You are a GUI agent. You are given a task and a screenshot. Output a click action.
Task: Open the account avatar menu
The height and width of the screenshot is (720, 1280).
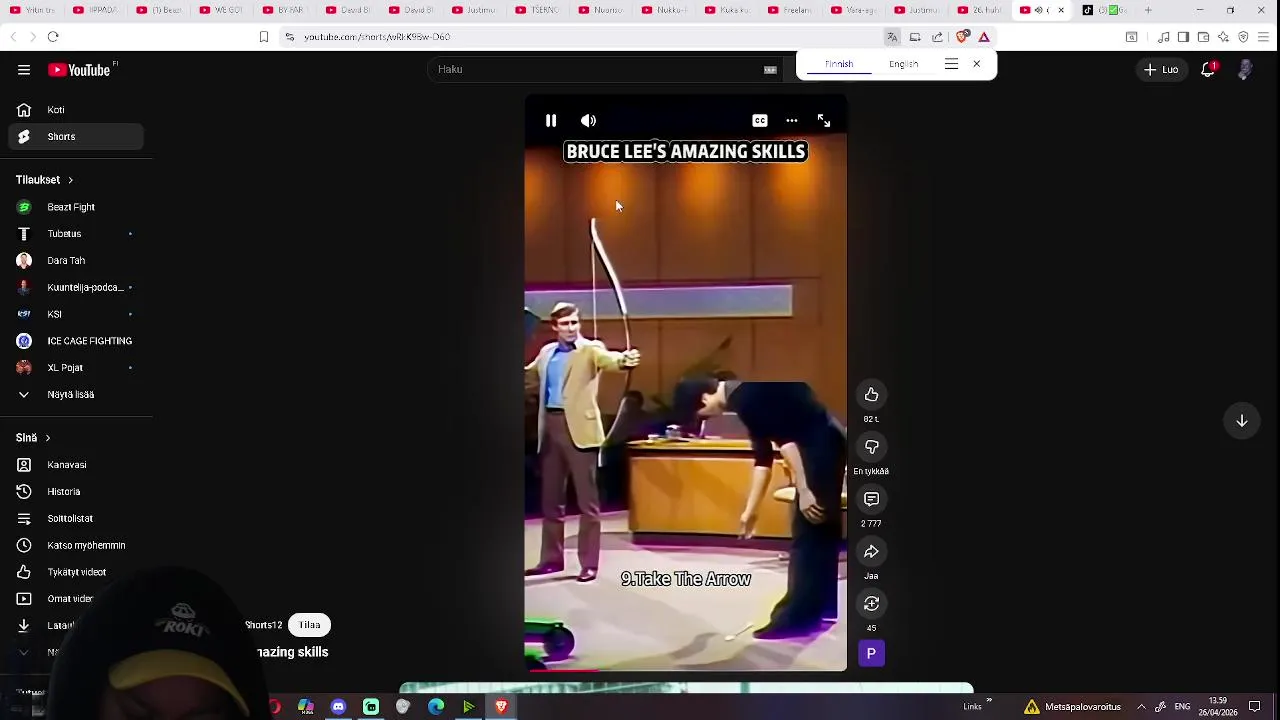tap(1245, 70)
